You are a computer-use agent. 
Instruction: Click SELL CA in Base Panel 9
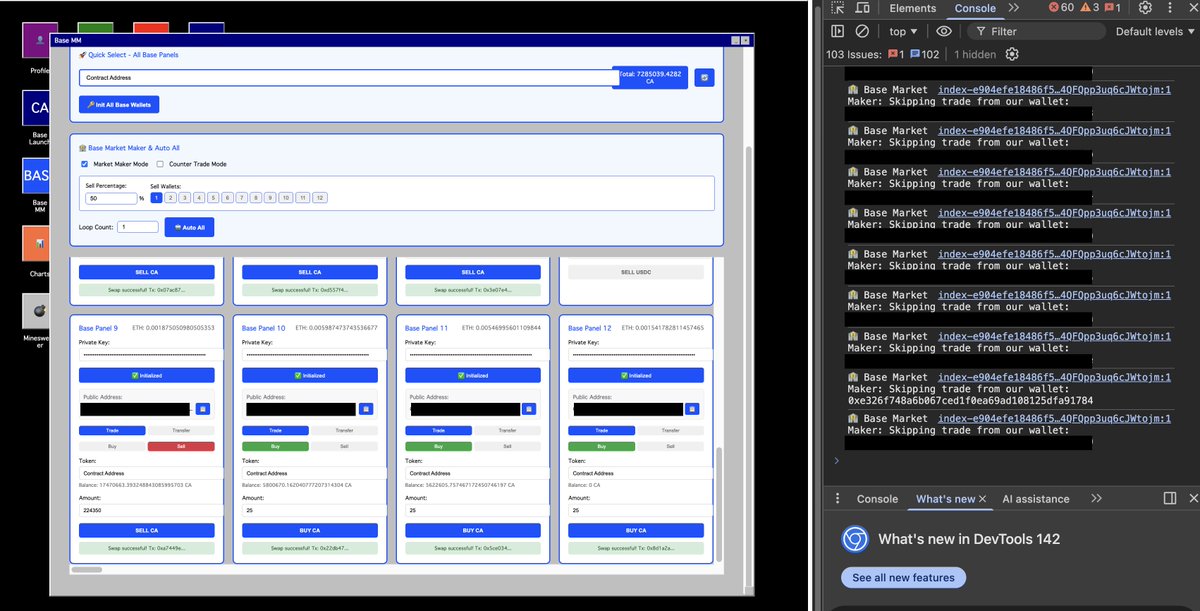click(x=147, y=530)
